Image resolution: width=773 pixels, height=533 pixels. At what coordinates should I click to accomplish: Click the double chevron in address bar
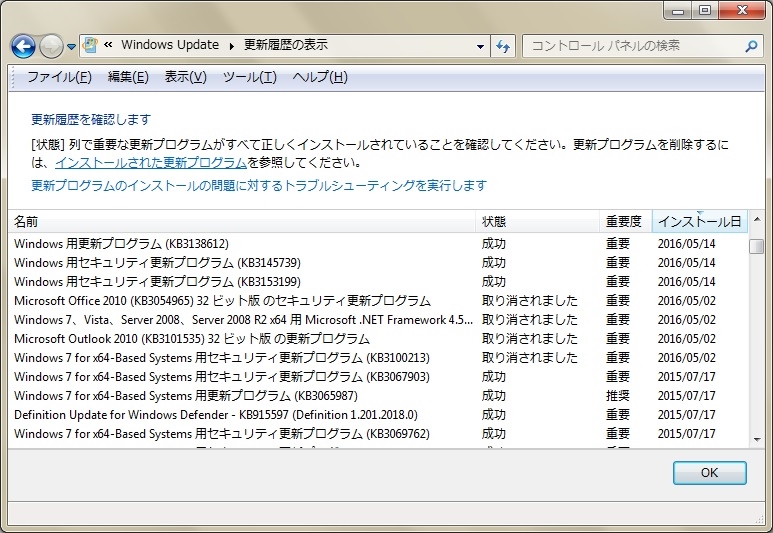click(x=108, y=45)
